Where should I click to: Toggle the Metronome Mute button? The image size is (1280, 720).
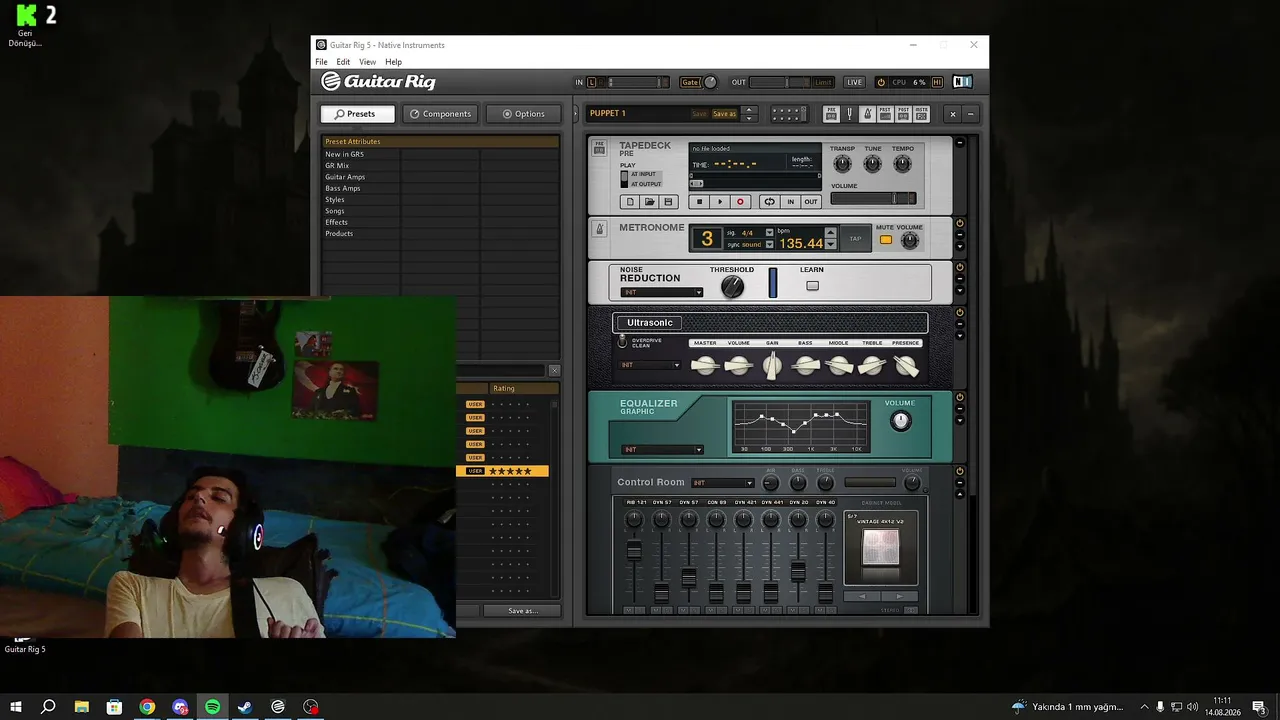coord(885,240)
